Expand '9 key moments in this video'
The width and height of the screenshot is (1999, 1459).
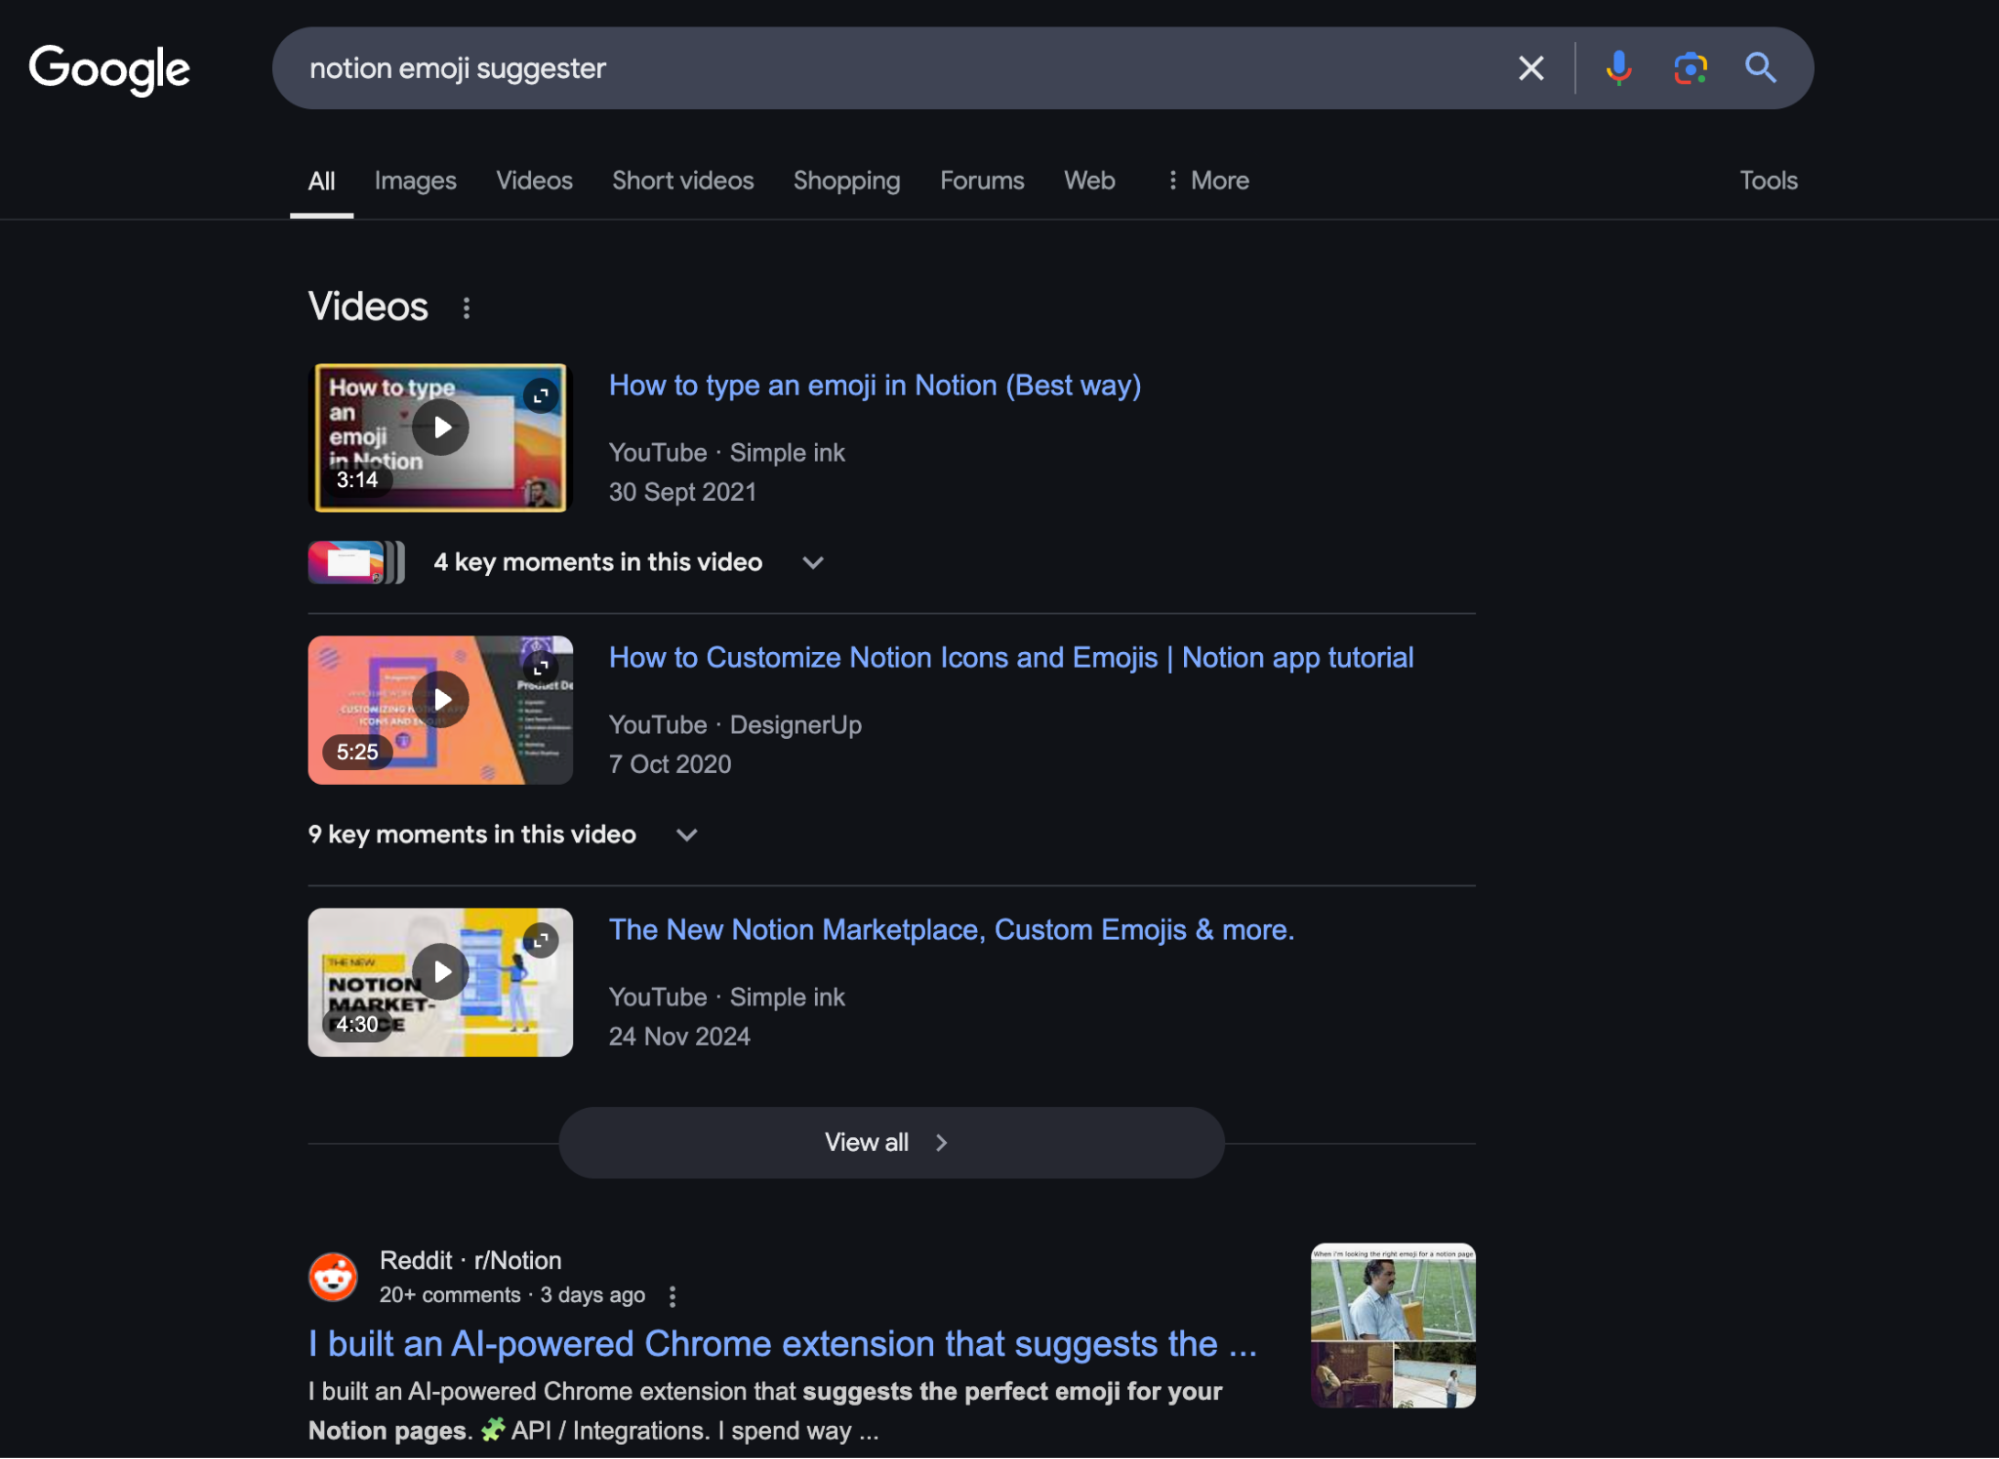503,834
